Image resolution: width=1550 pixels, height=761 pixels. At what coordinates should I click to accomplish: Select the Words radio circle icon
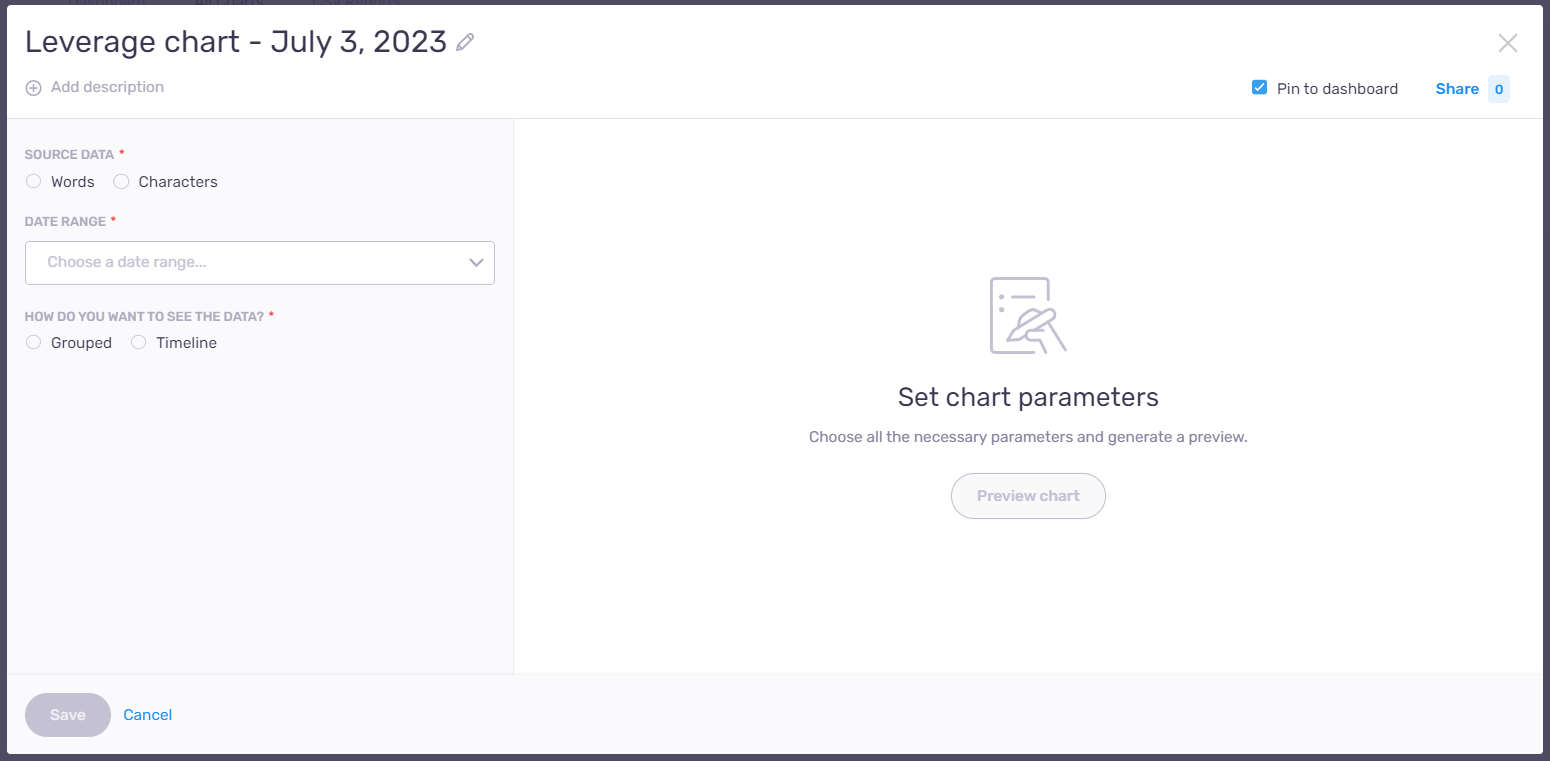point(33,181)
